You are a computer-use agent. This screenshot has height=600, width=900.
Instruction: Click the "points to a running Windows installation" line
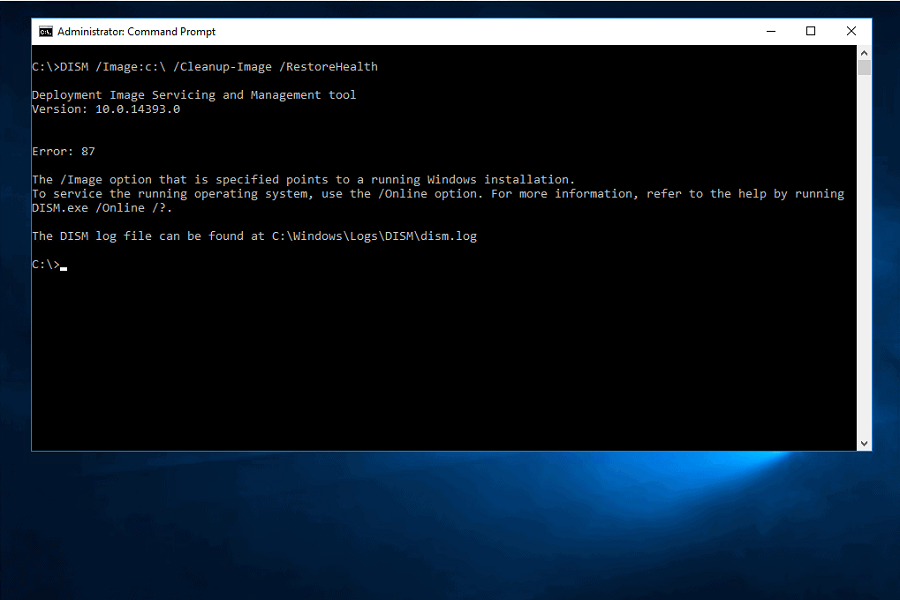303,180
